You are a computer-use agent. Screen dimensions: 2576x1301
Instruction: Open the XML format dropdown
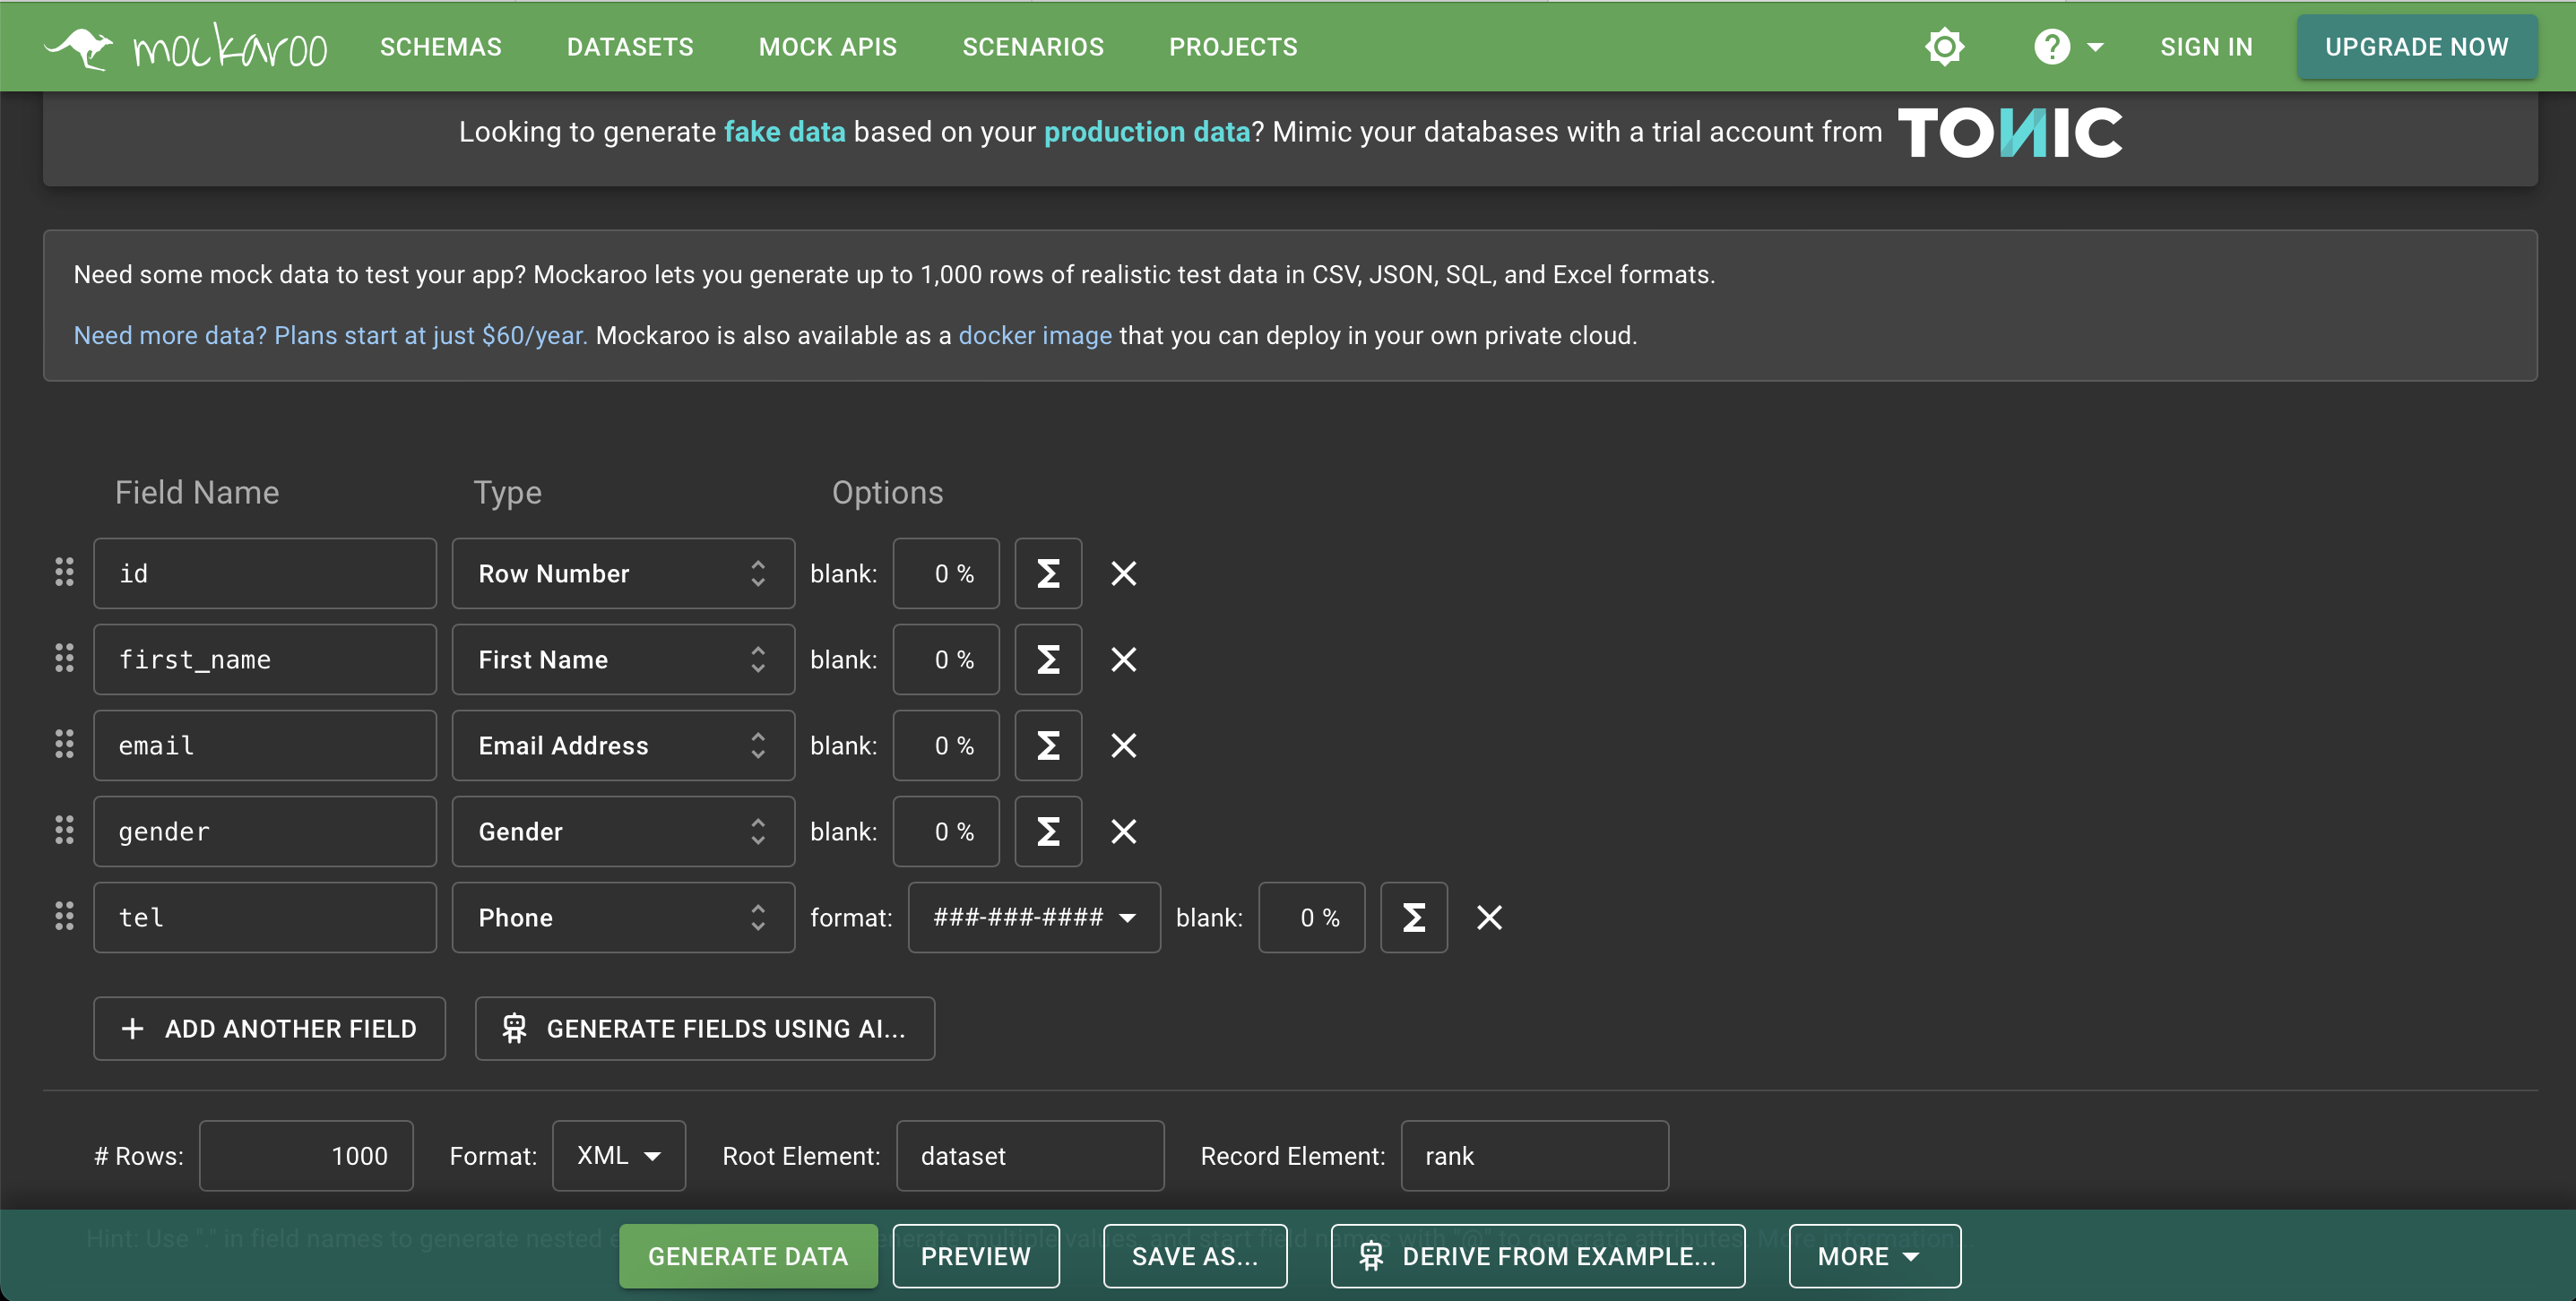point(618,1155)
